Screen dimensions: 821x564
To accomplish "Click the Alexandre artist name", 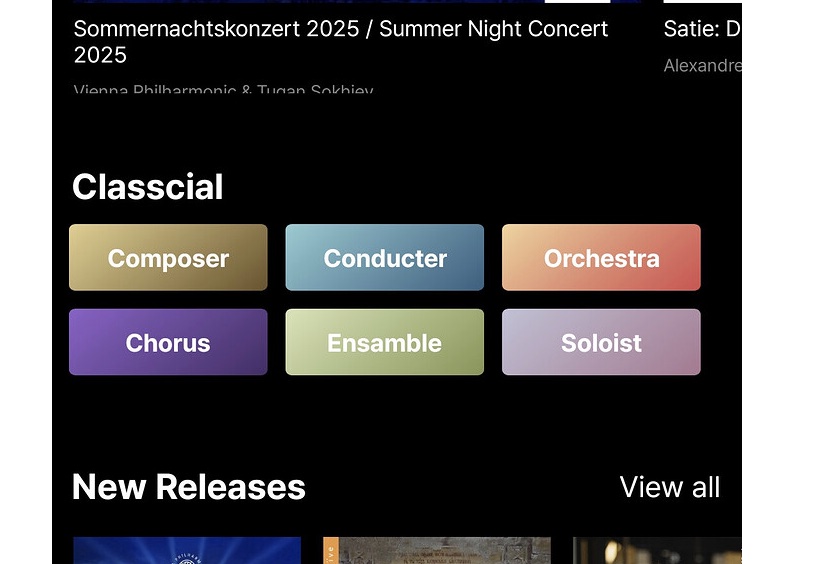I will 702,65.
